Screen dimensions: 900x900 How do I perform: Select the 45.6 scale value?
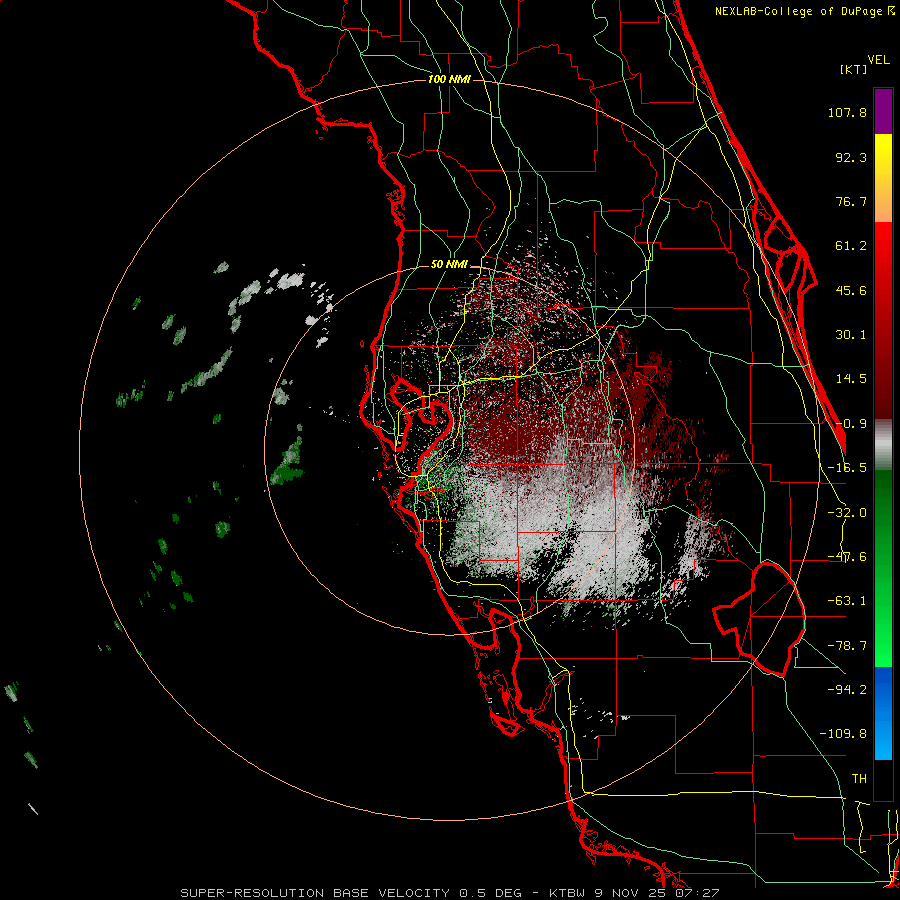pyautogui.click(x=851, y=290)
